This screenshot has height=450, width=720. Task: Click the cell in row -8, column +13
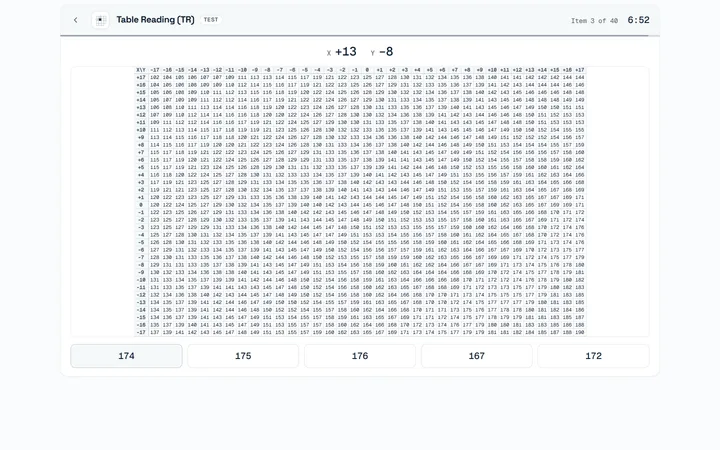[x=530, y=265]
